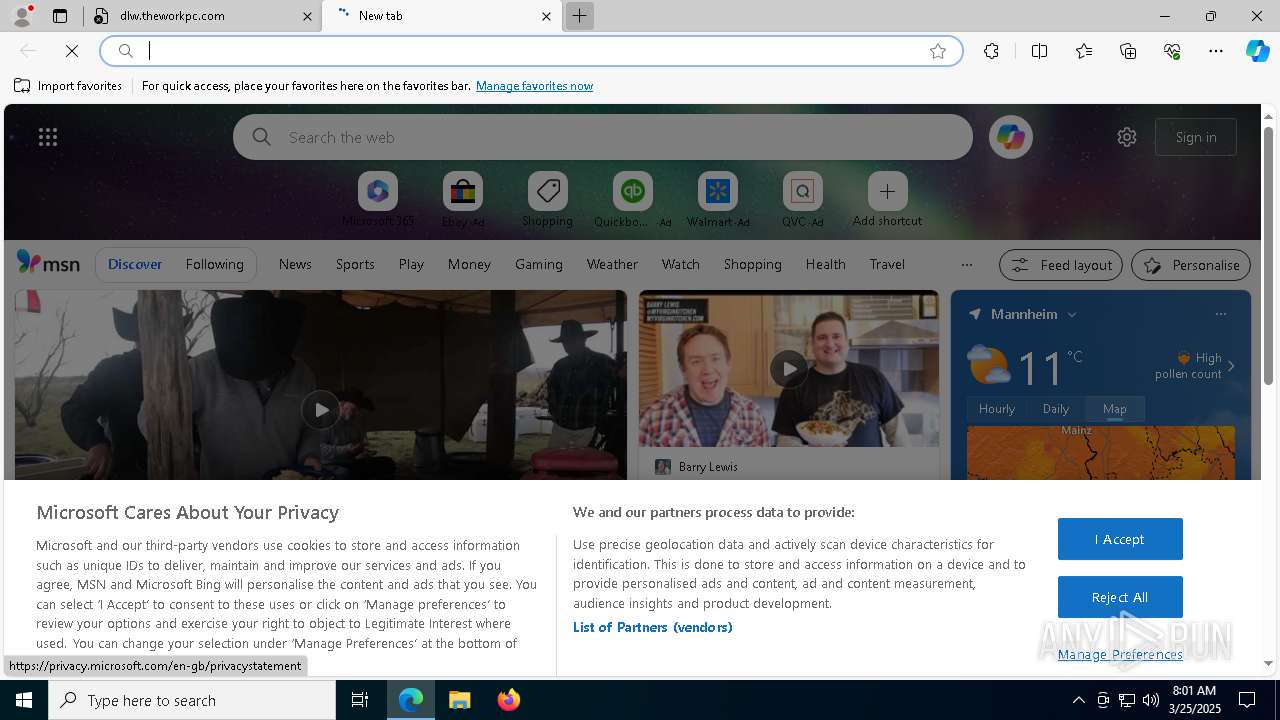Image resolution: width=1280 pixels, height=720 pixels.
Task: Click the Feed layout button
Action: (1061, 265)
